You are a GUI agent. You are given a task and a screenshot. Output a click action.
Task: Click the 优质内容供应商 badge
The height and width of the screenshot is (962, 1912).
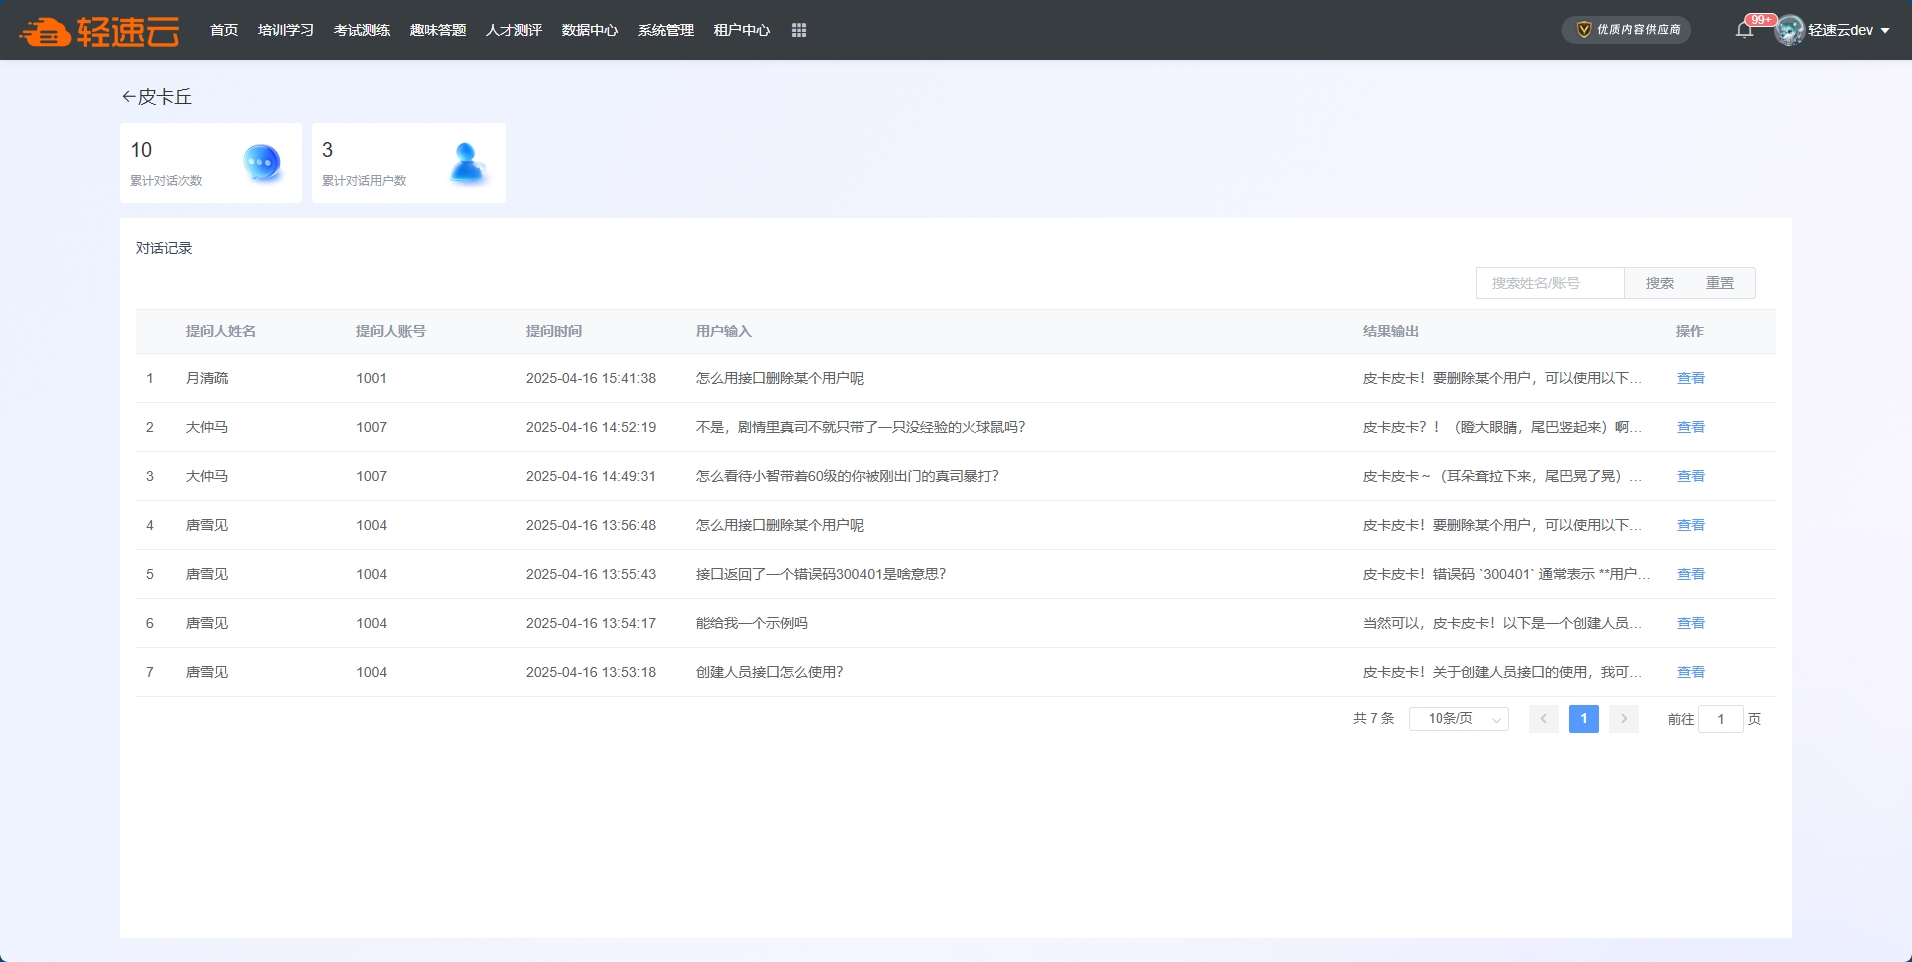click(1627, 30)
